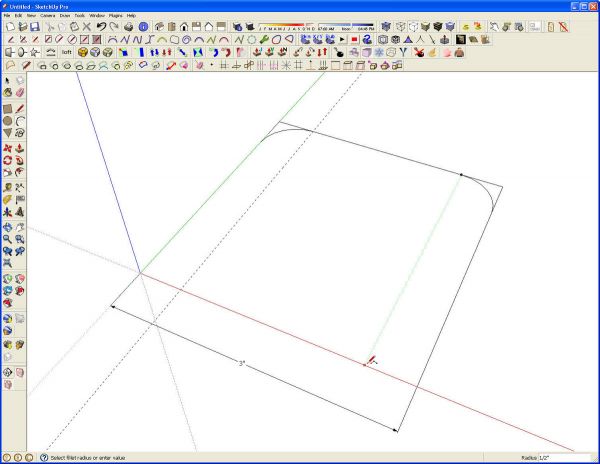Pick the Freehand tool

pyautogui.click(x=20, y=133)
